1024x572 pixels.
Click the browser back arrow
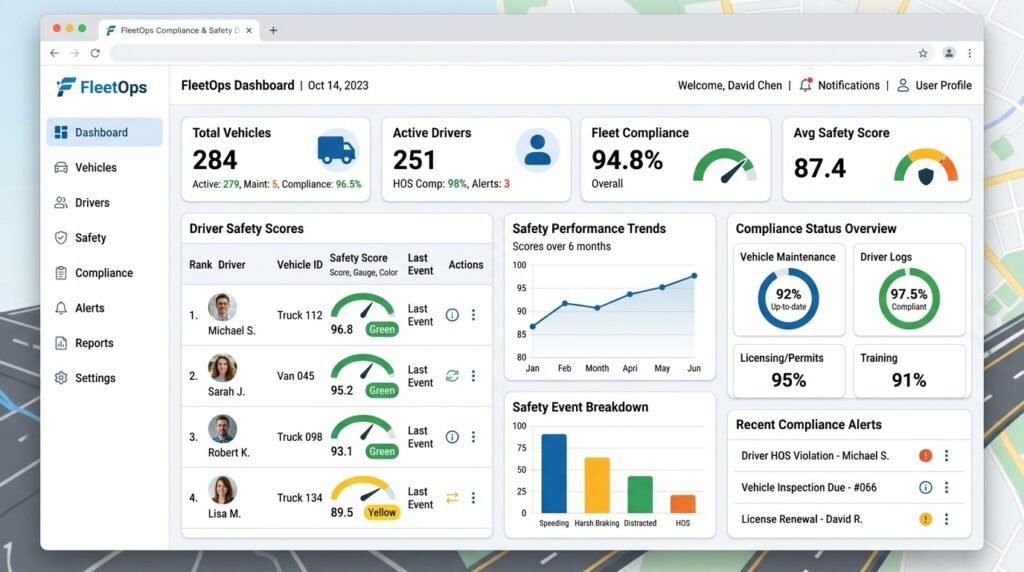point(54,53)
